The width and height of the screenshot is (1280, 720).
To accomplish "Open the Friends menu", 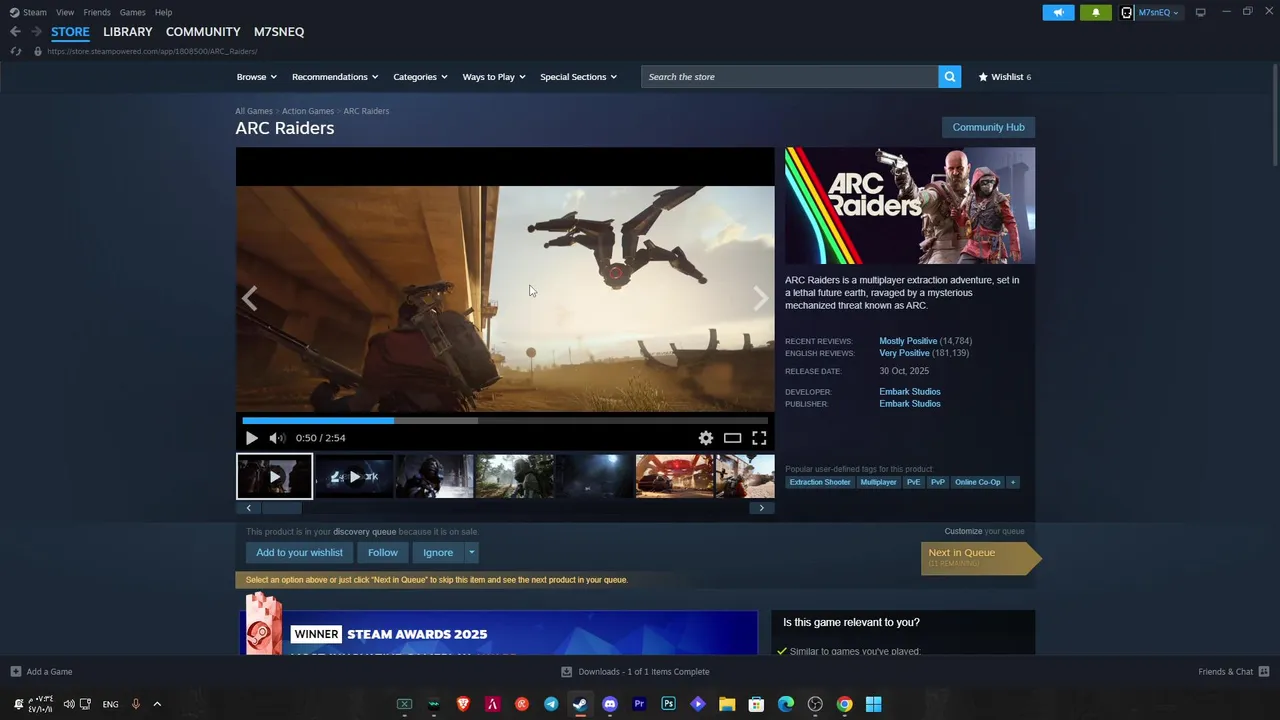I will [97, 12].
